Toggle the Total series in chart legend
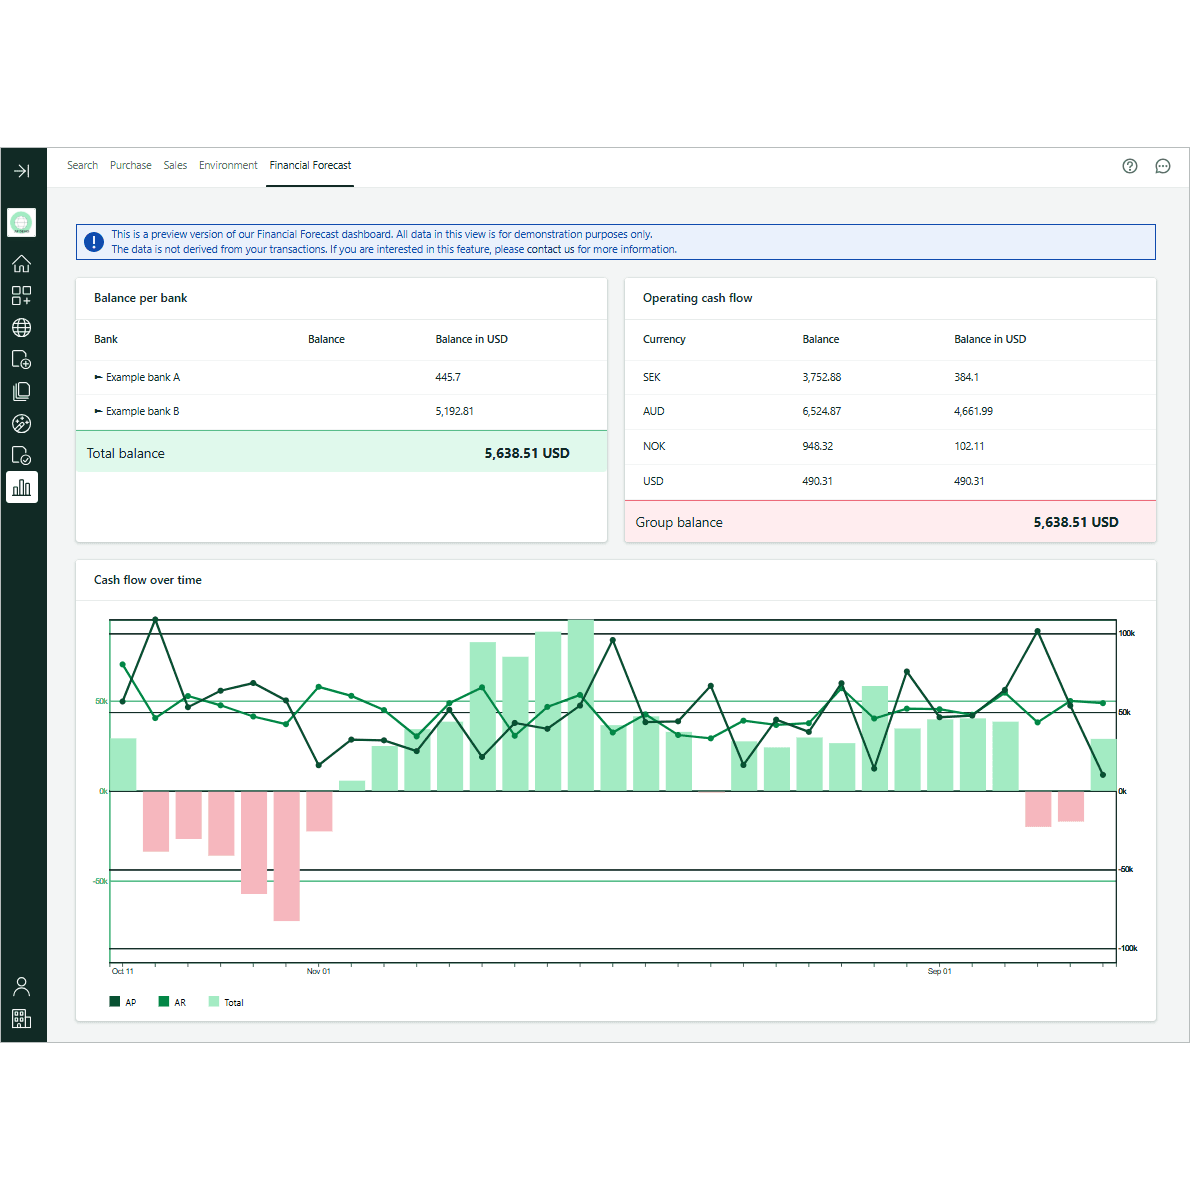This screenshot has height=1190, width=1190. tap(226, 1002)
